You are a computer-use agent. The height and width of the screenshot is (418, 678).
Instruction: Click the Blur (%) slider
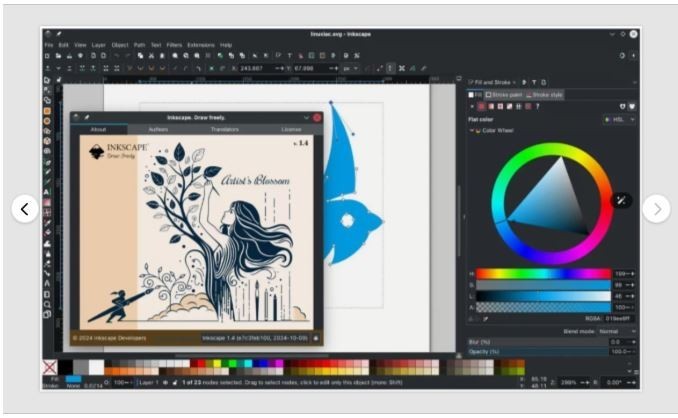tap(538, 341)
